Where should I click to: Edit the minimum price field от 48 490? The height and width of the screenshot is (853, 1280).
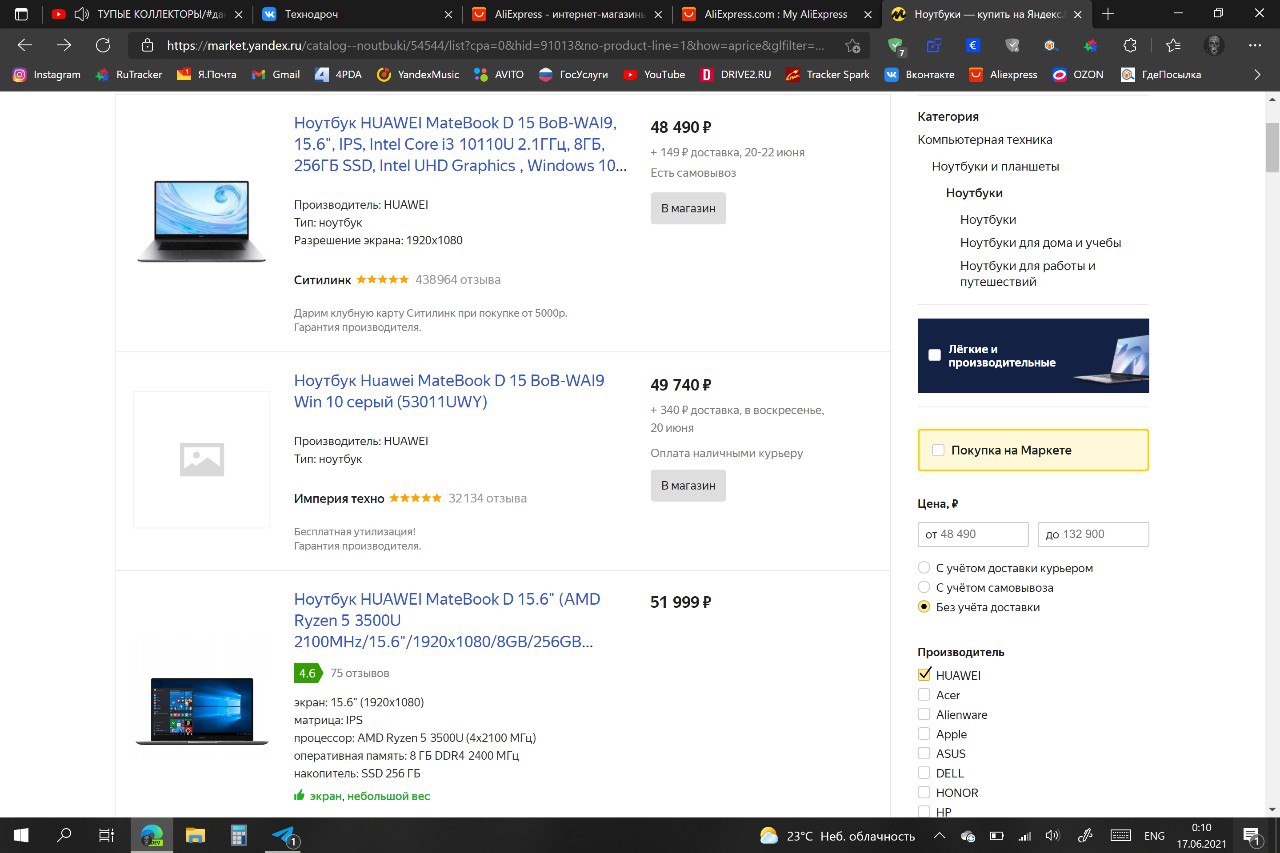pos(973,534)
